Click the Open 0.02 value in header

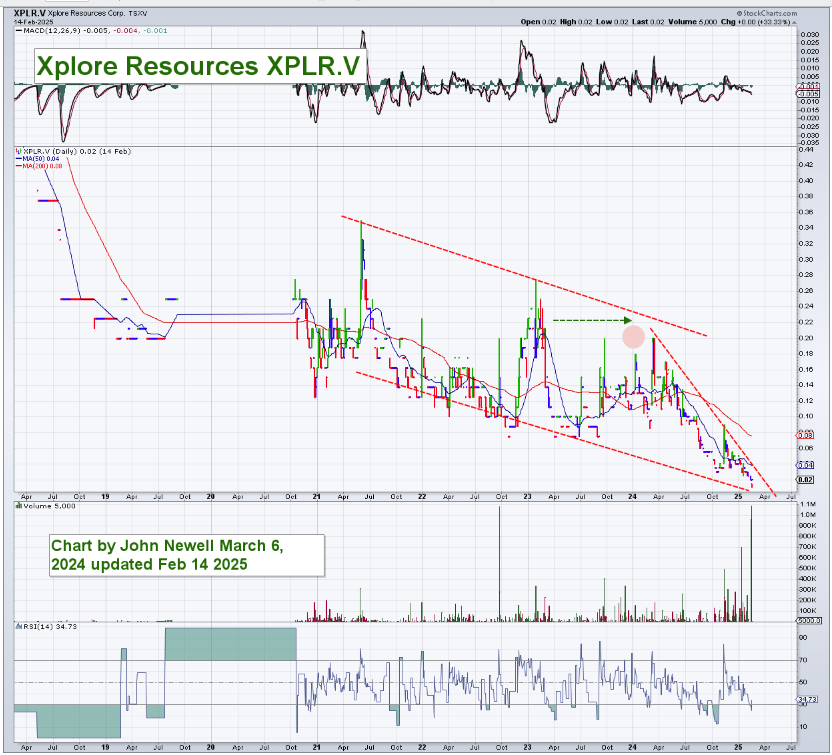coord(538,22)
